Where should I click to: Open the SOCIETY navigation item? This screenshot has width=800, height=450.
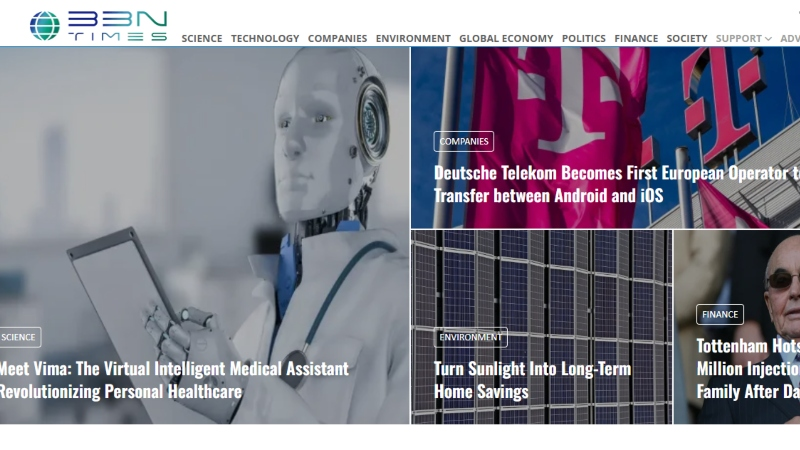[x=687, y=39]
